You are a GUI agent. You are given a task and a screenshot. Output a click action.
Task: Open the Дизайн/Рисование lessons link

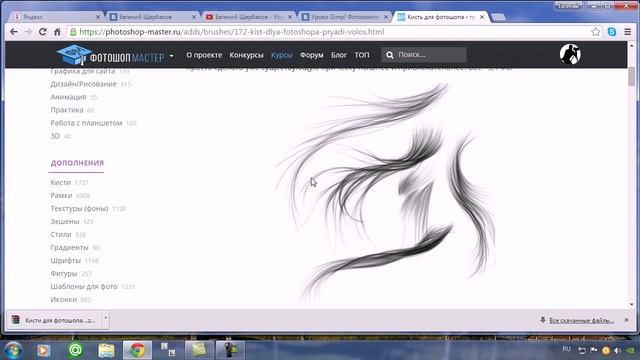[84, 84]
